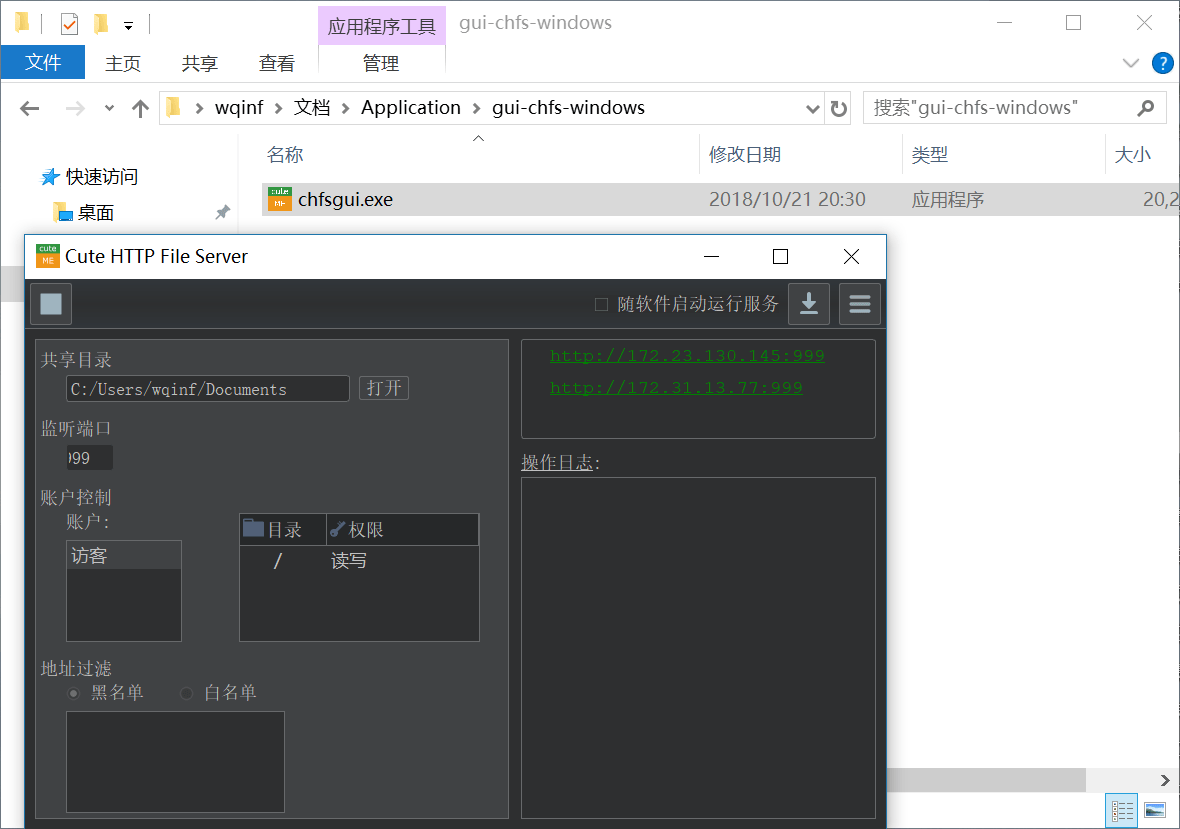The image size is (1180, 829).
Task: Open the http://172.23.130.145:999 link
Action: [x=687, y=356]
